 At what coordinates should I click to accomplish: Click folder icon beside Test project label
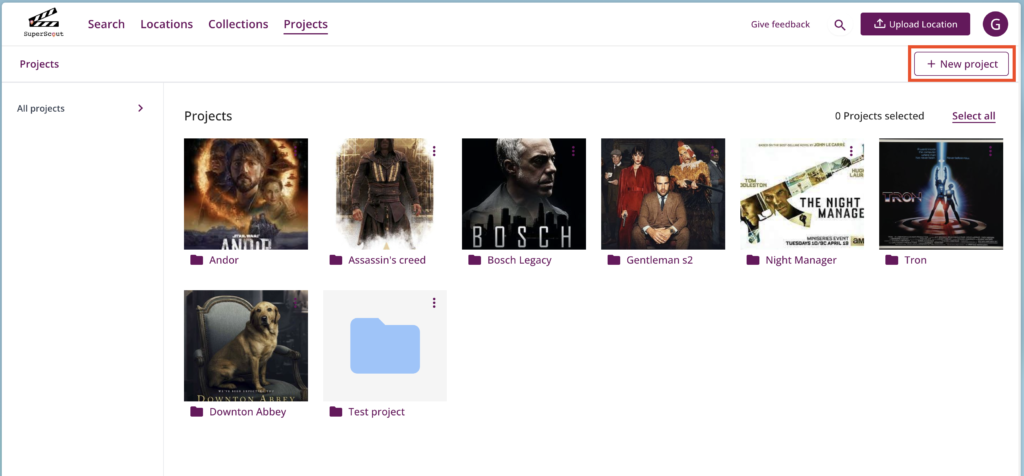(336, 412)
